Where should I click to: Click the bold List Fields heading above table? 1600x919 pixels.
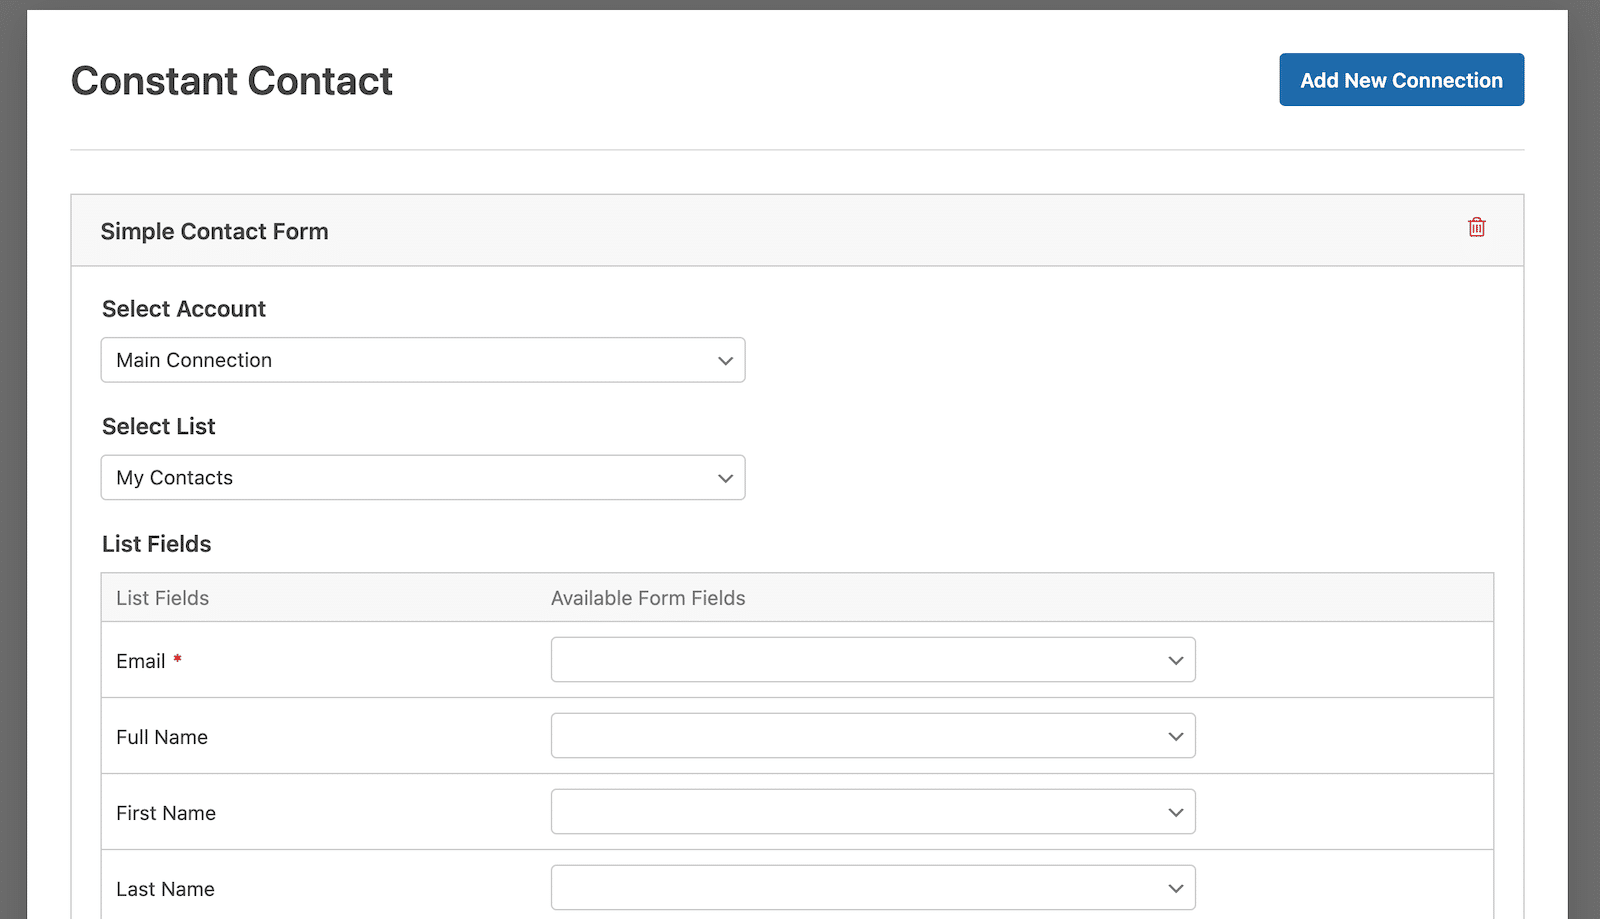click(157, 544)
